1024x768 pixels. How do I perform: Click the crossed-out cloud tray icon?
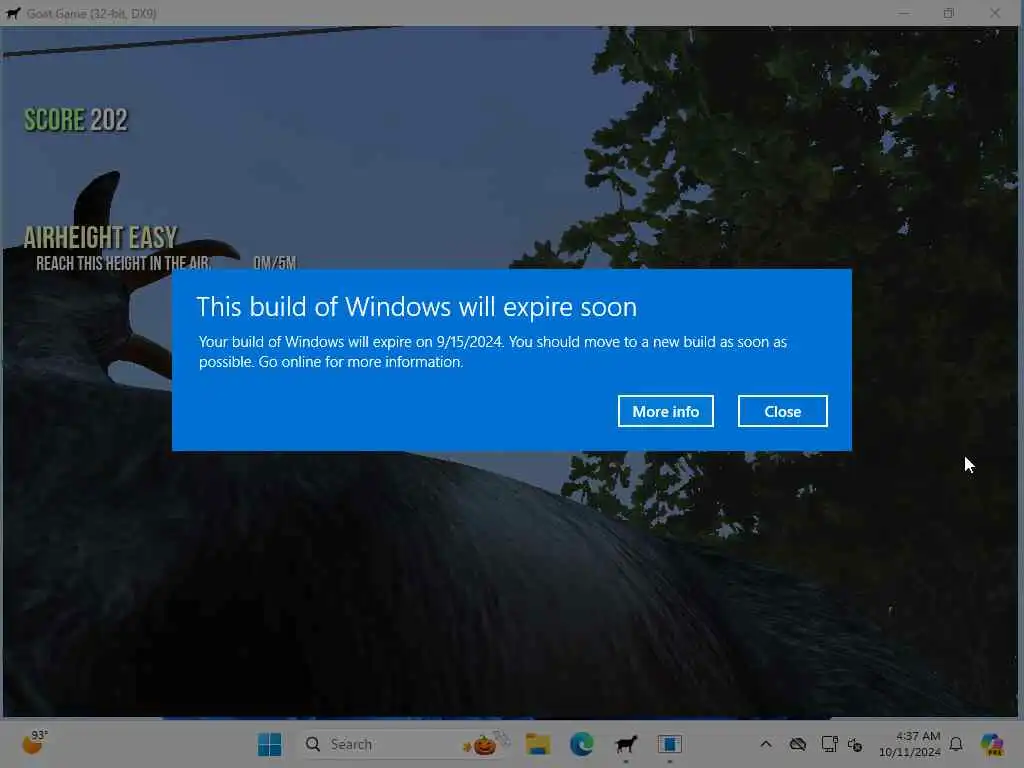(x=797, y=744)
